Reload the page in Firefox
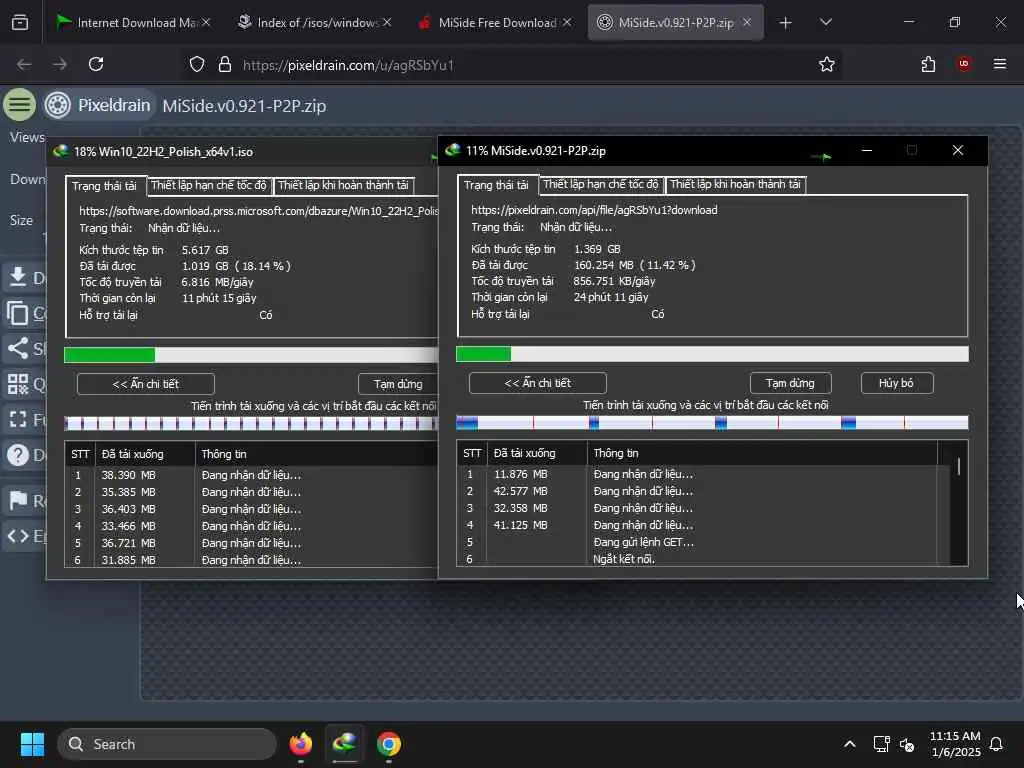This screenshot has width=1024, height=768. 96,64
